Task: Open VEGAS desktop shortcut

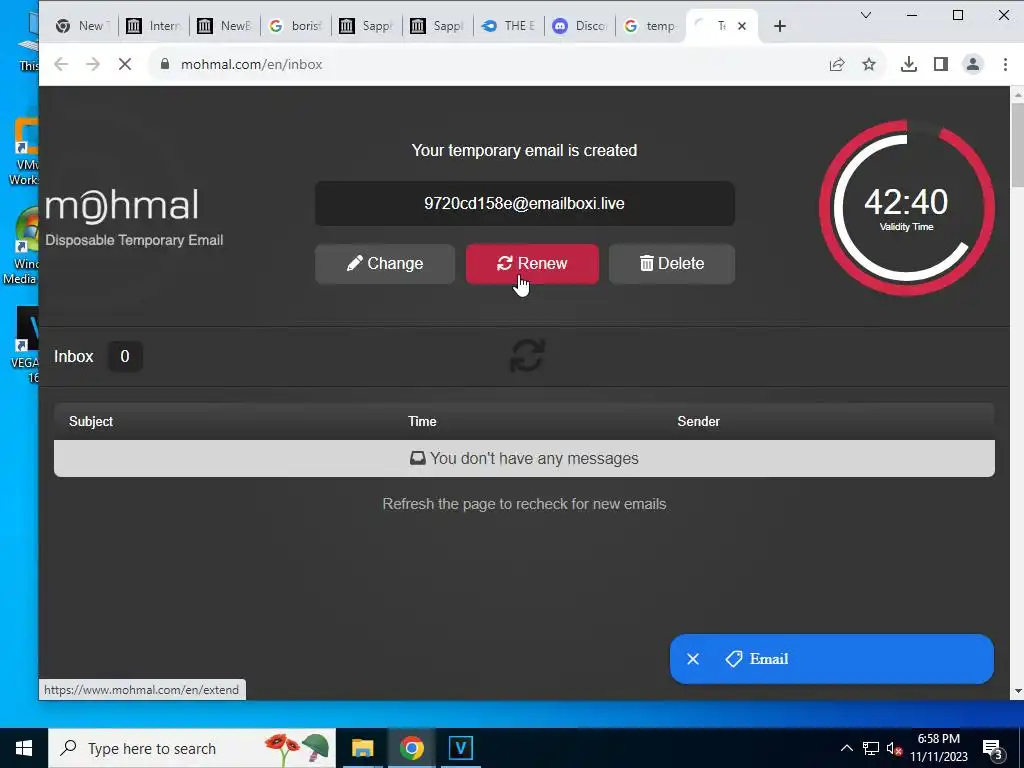Action: 26,345
